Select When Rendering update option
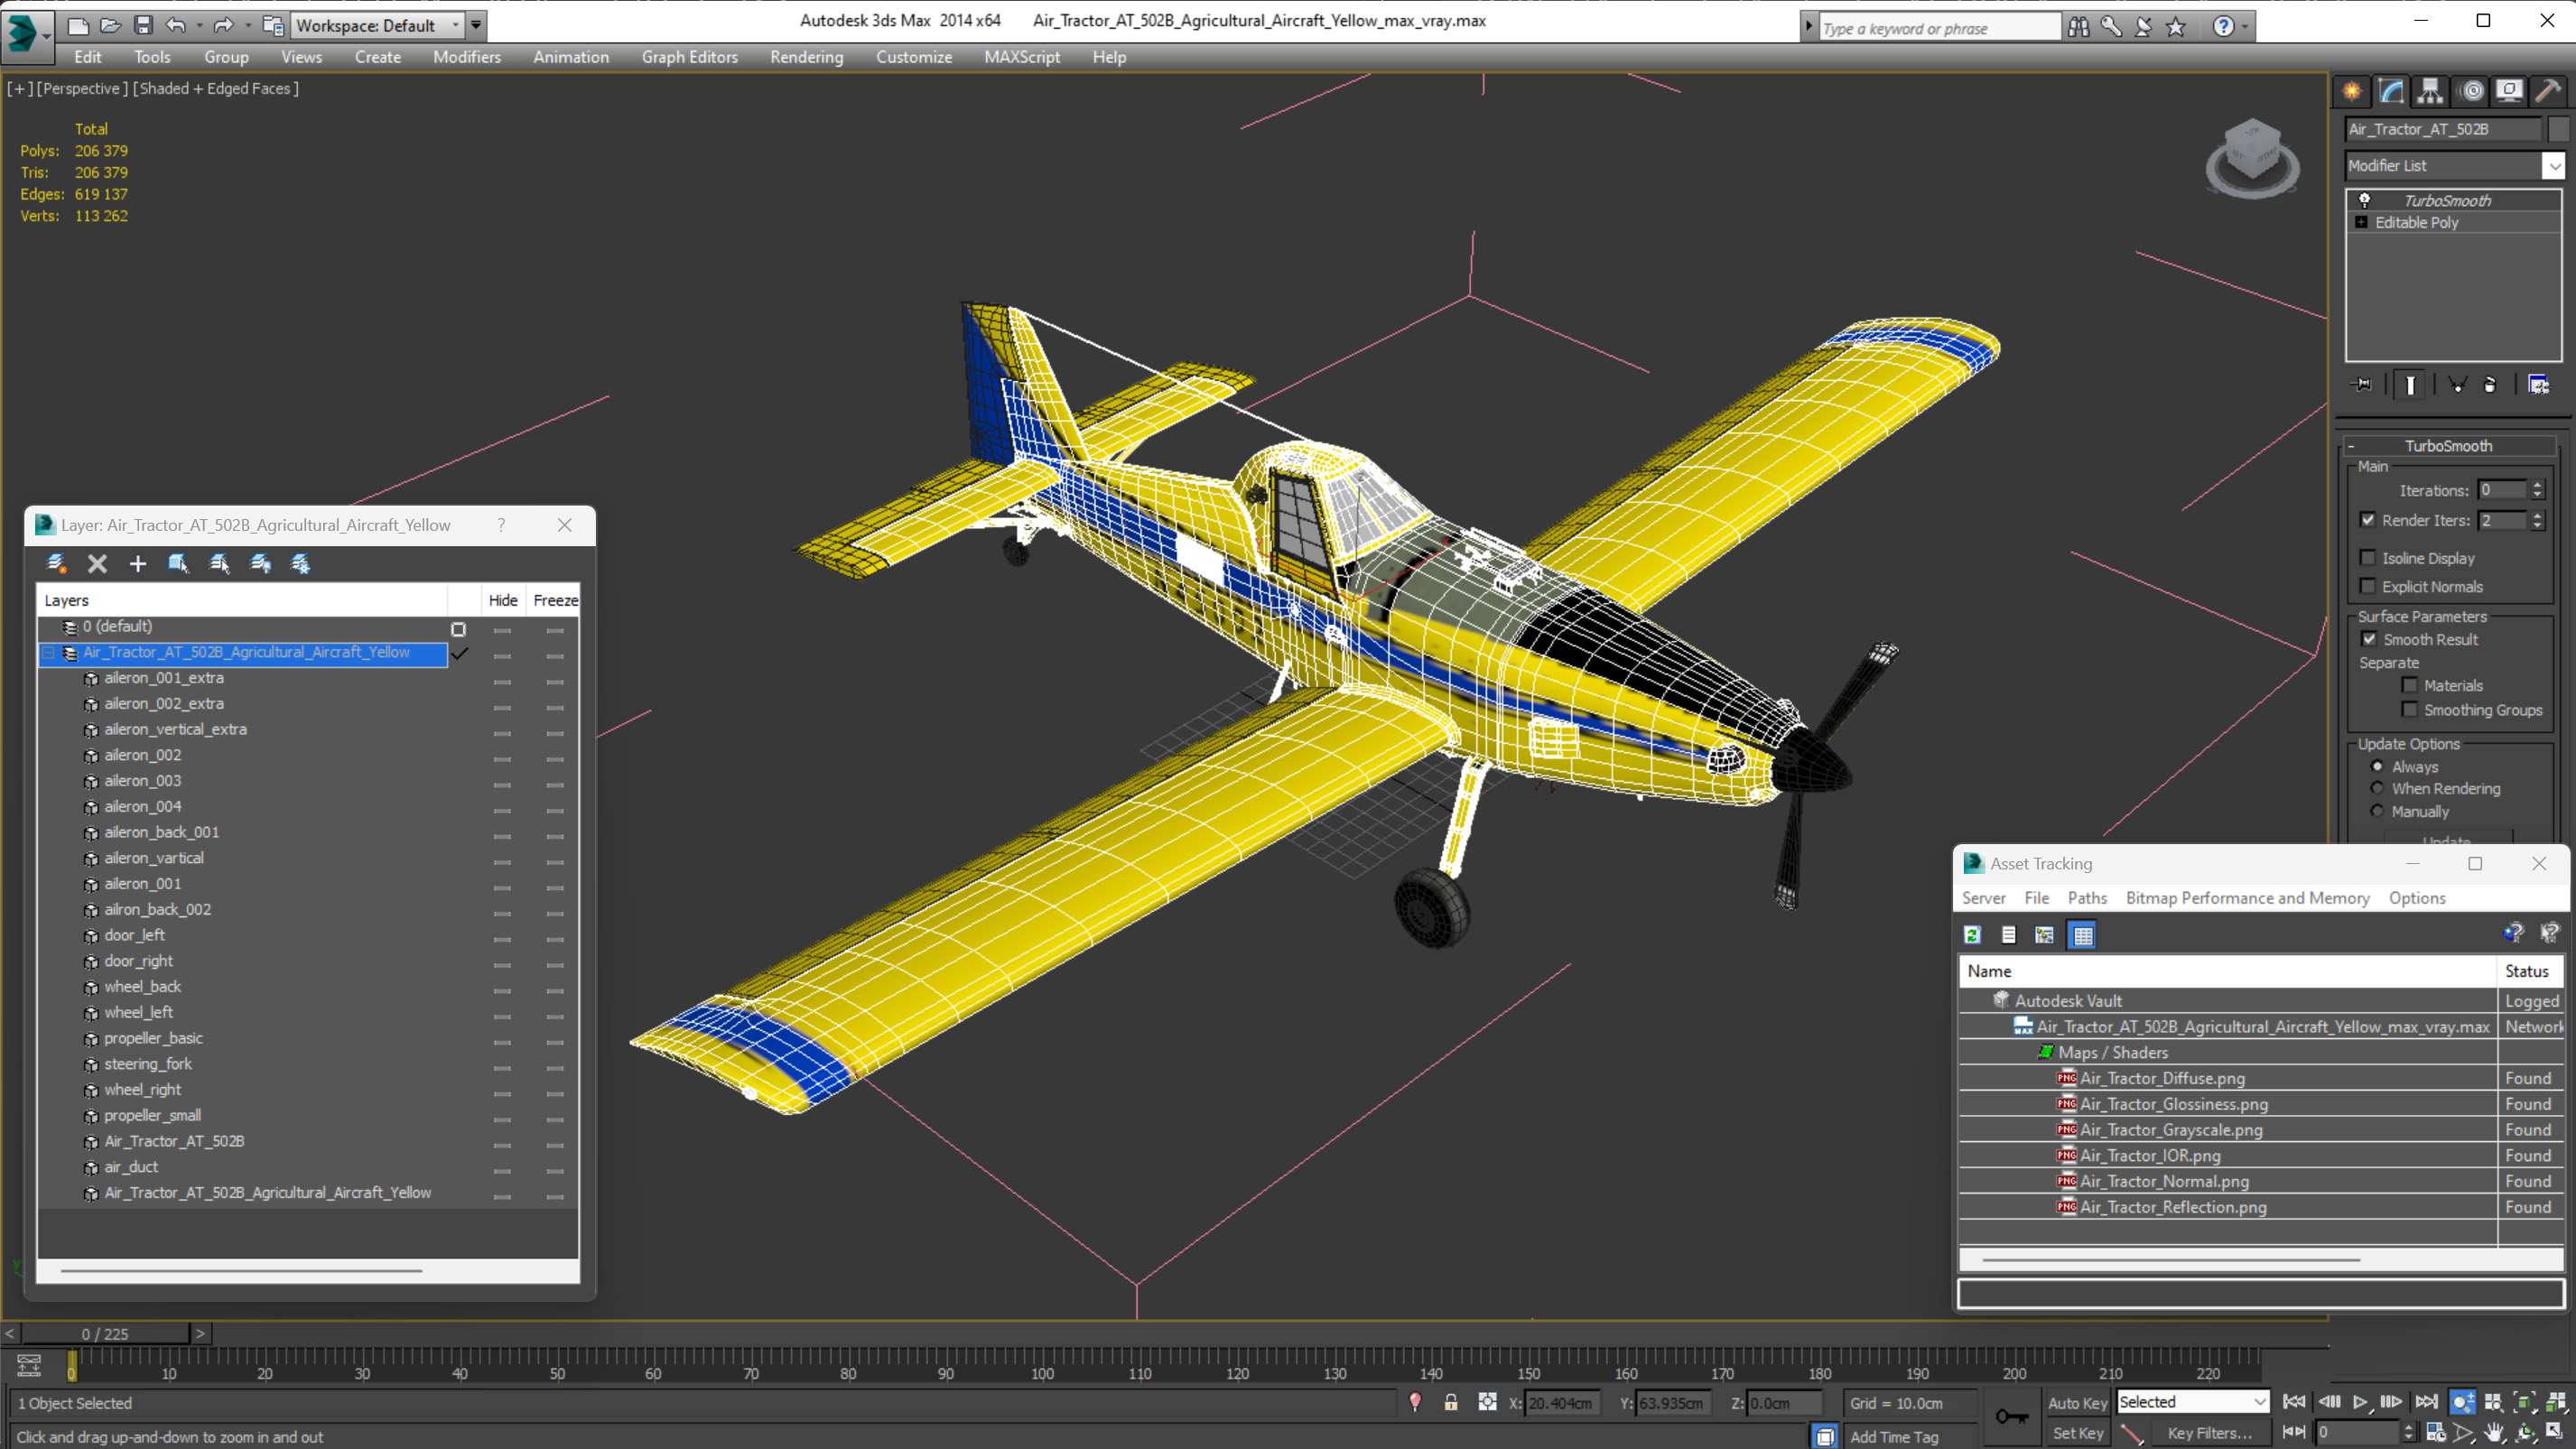2576x1449 pixels. pos(2377,788)
